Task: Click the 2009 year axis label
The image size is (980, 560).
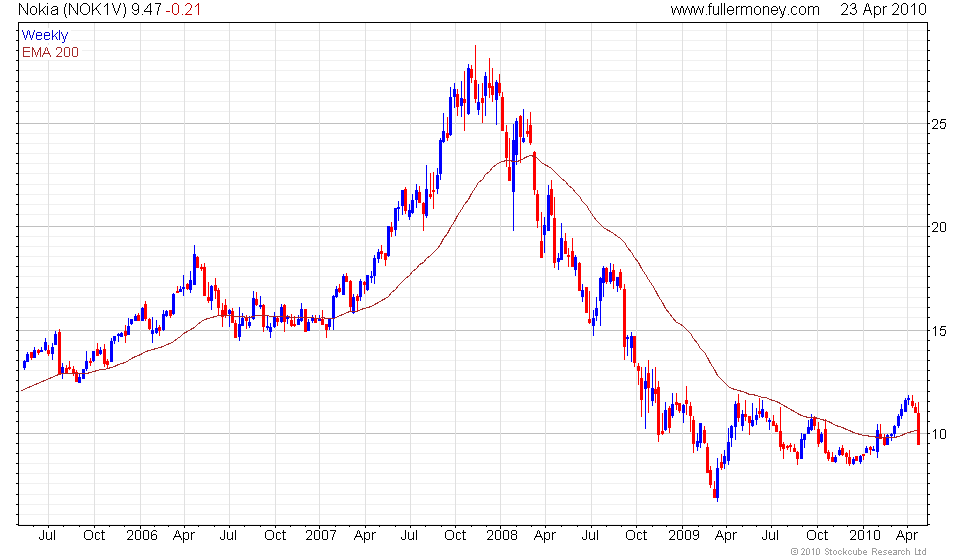Action: pos(684,536)
